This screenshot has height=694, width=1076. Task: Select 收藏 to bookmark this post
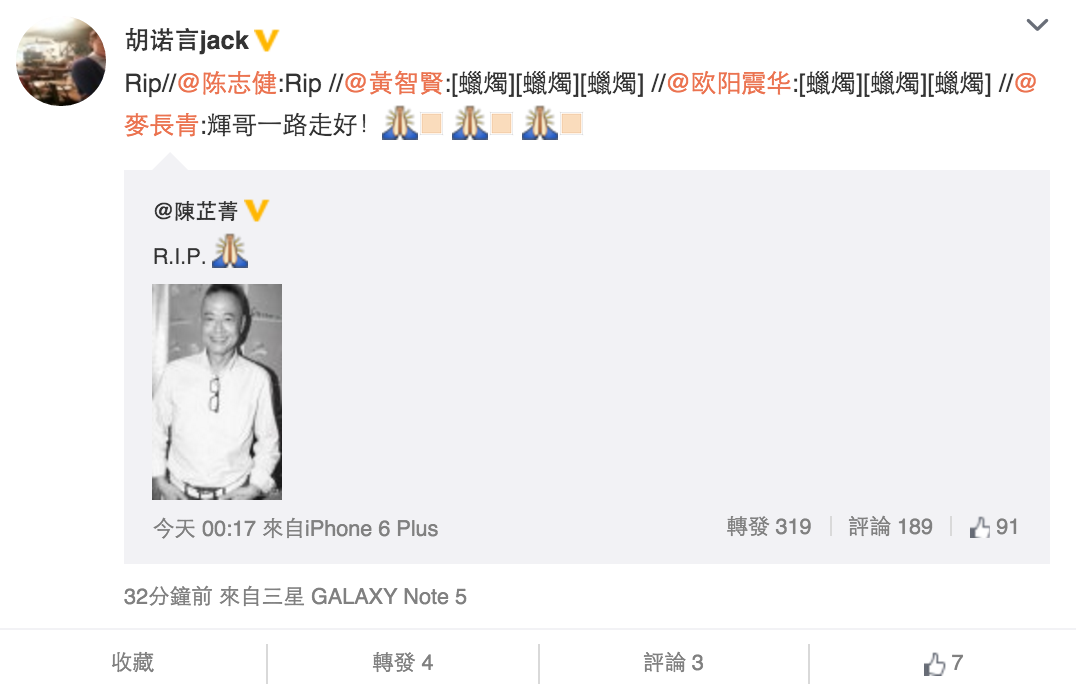tap(132, 662)
